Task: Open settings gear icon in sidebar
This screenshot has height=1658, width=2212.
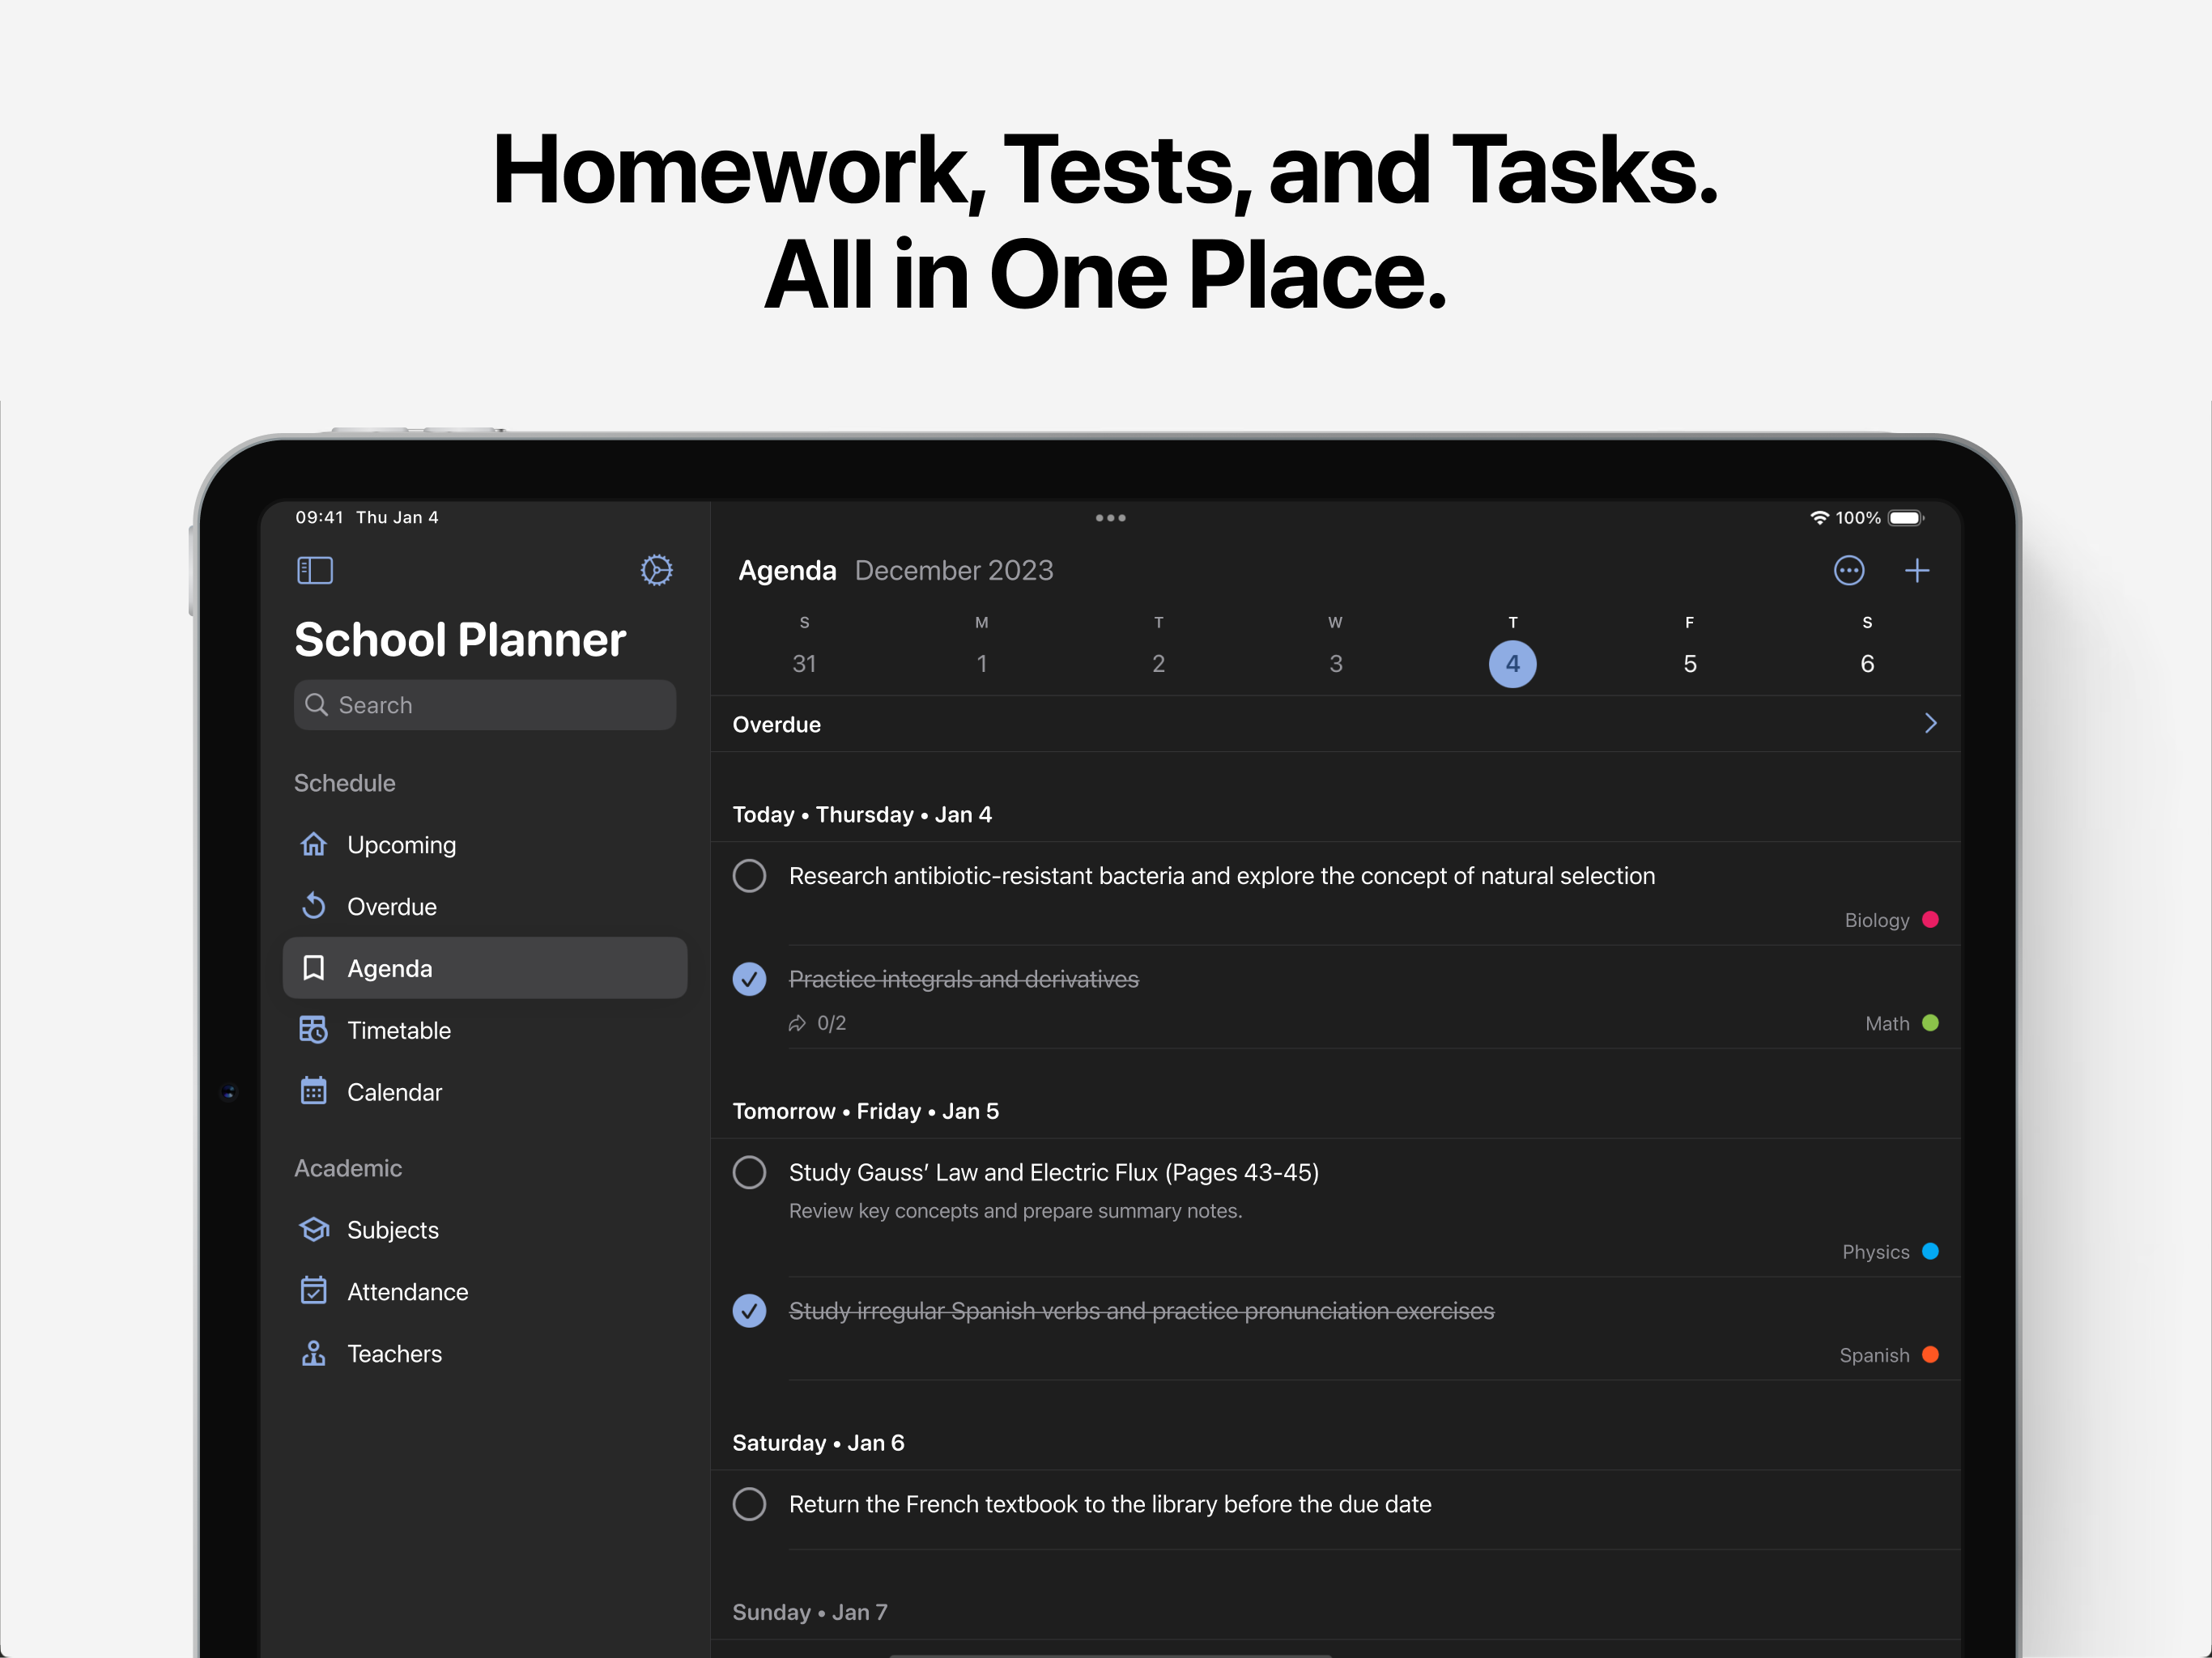Action: click(x=656, y=570)
